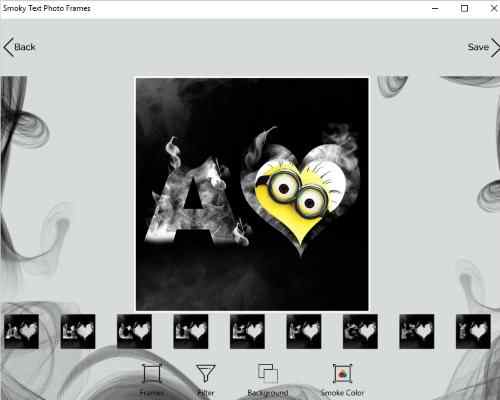The image size is (500, 400).
Task: Select the letter A frame thumbnail
Action: point(22,331)
